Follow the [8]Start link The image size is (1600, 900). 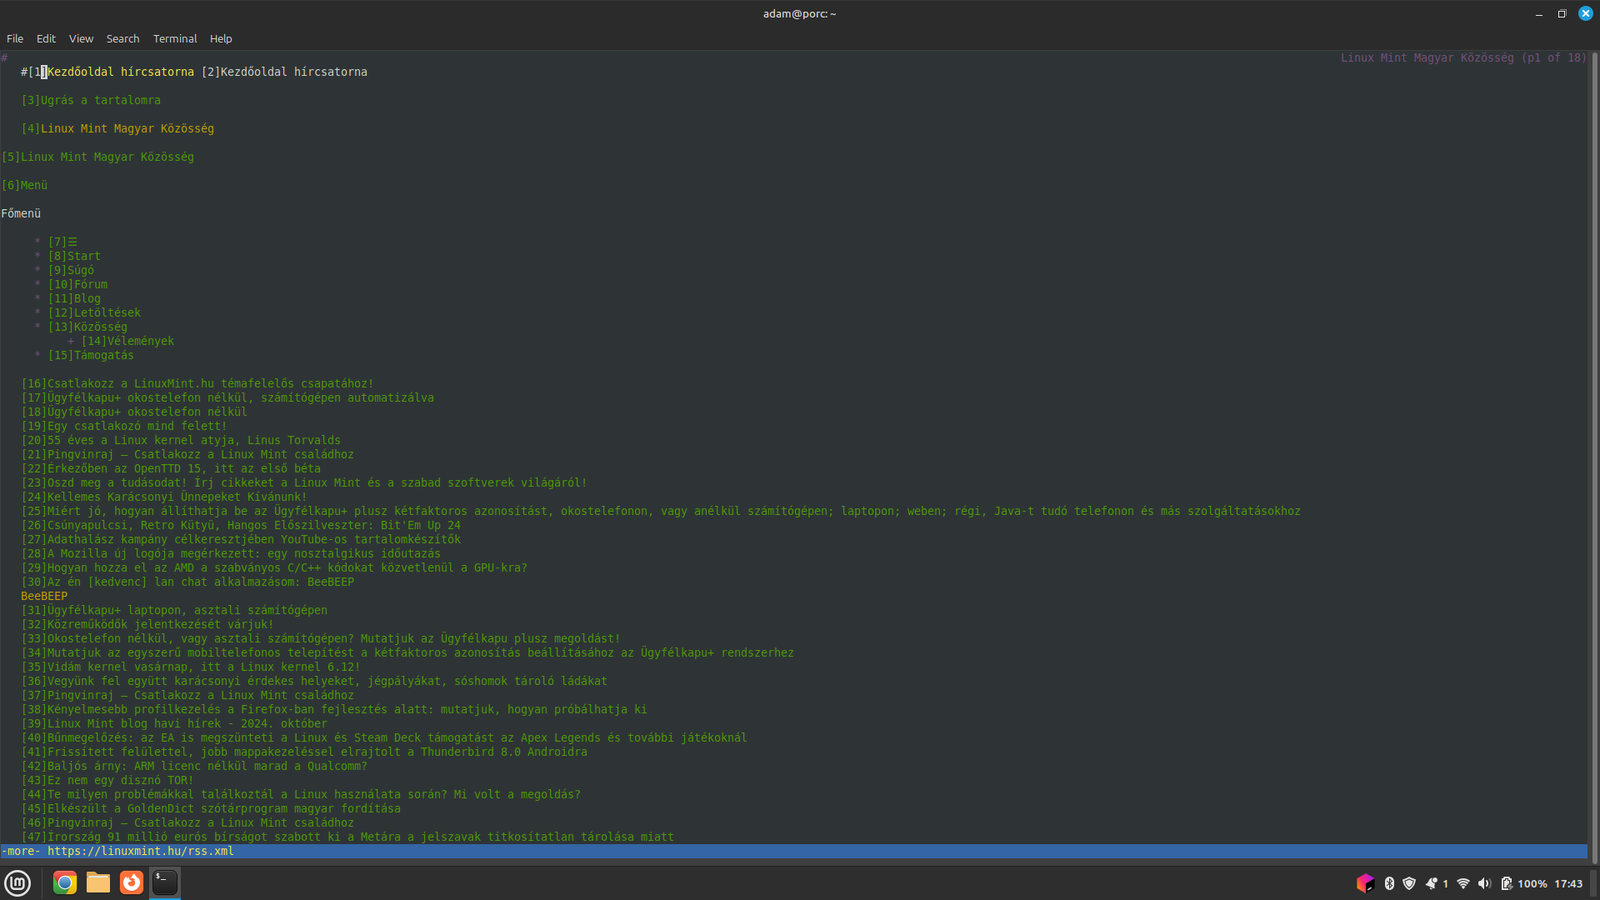pos(75,256)
